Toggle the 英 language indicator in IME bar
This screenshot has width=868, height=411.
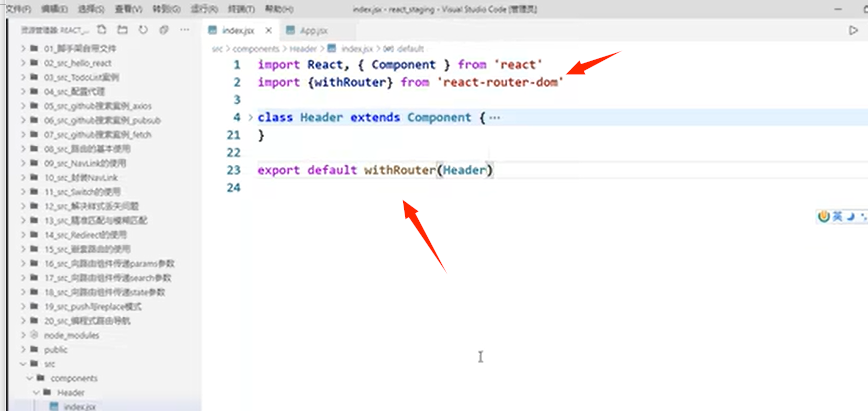click(x=838, y=217)
